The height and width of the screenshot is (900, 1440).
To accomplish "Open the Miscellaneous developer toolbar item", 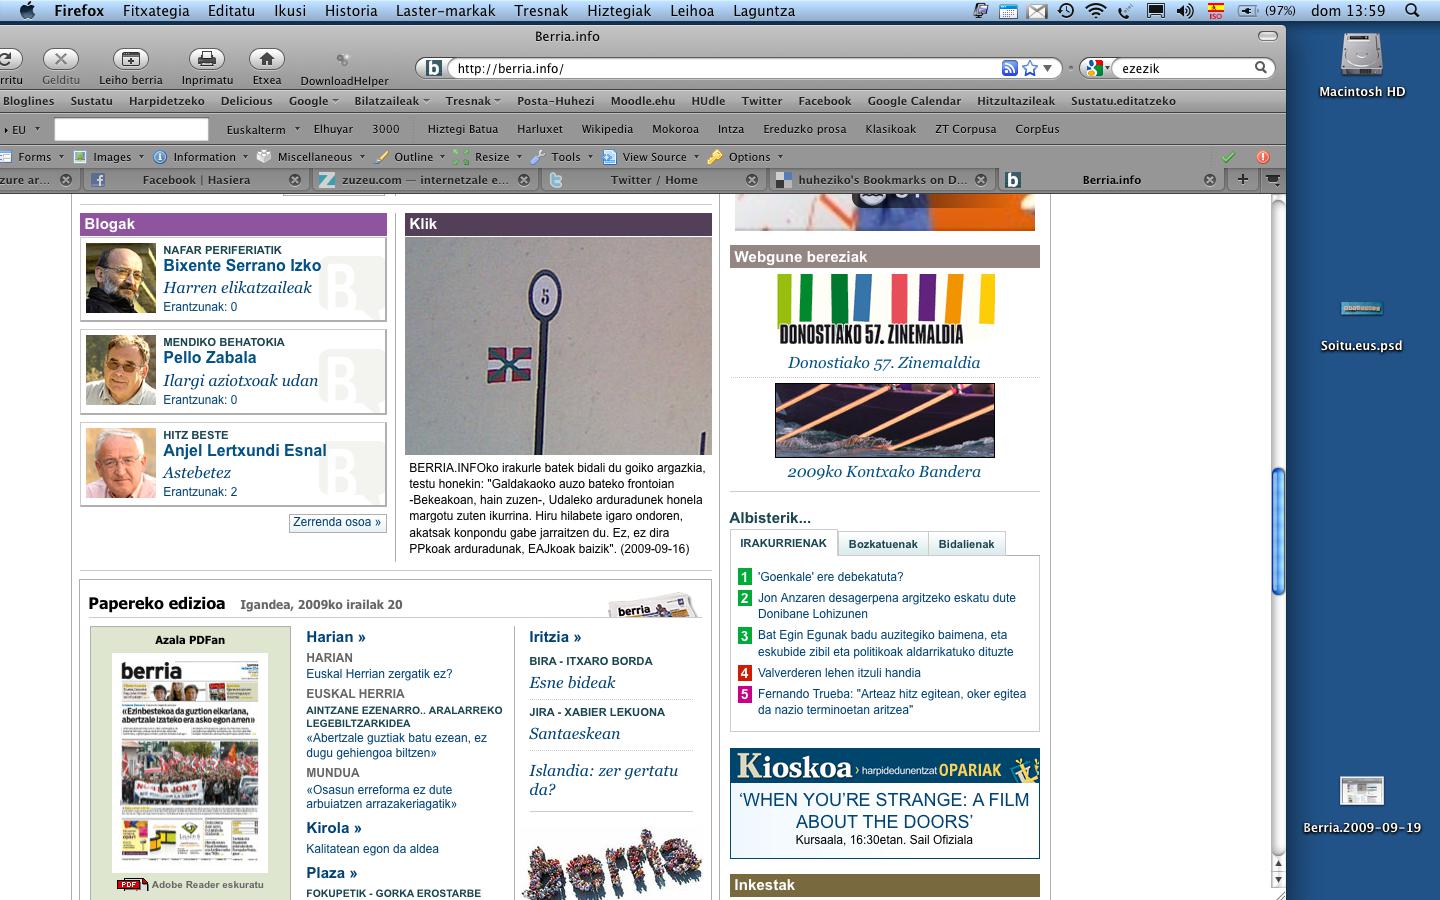I will coord(314,157).
